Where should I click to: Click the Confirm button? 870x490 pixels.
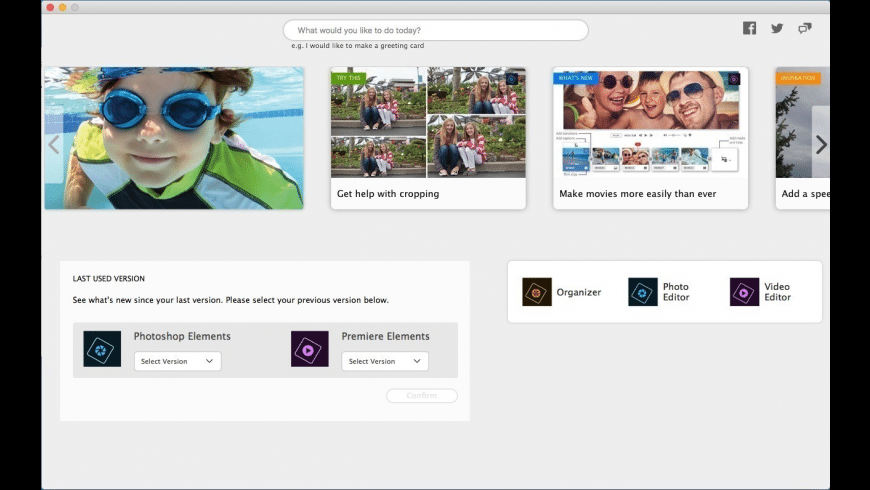(422, 396)
